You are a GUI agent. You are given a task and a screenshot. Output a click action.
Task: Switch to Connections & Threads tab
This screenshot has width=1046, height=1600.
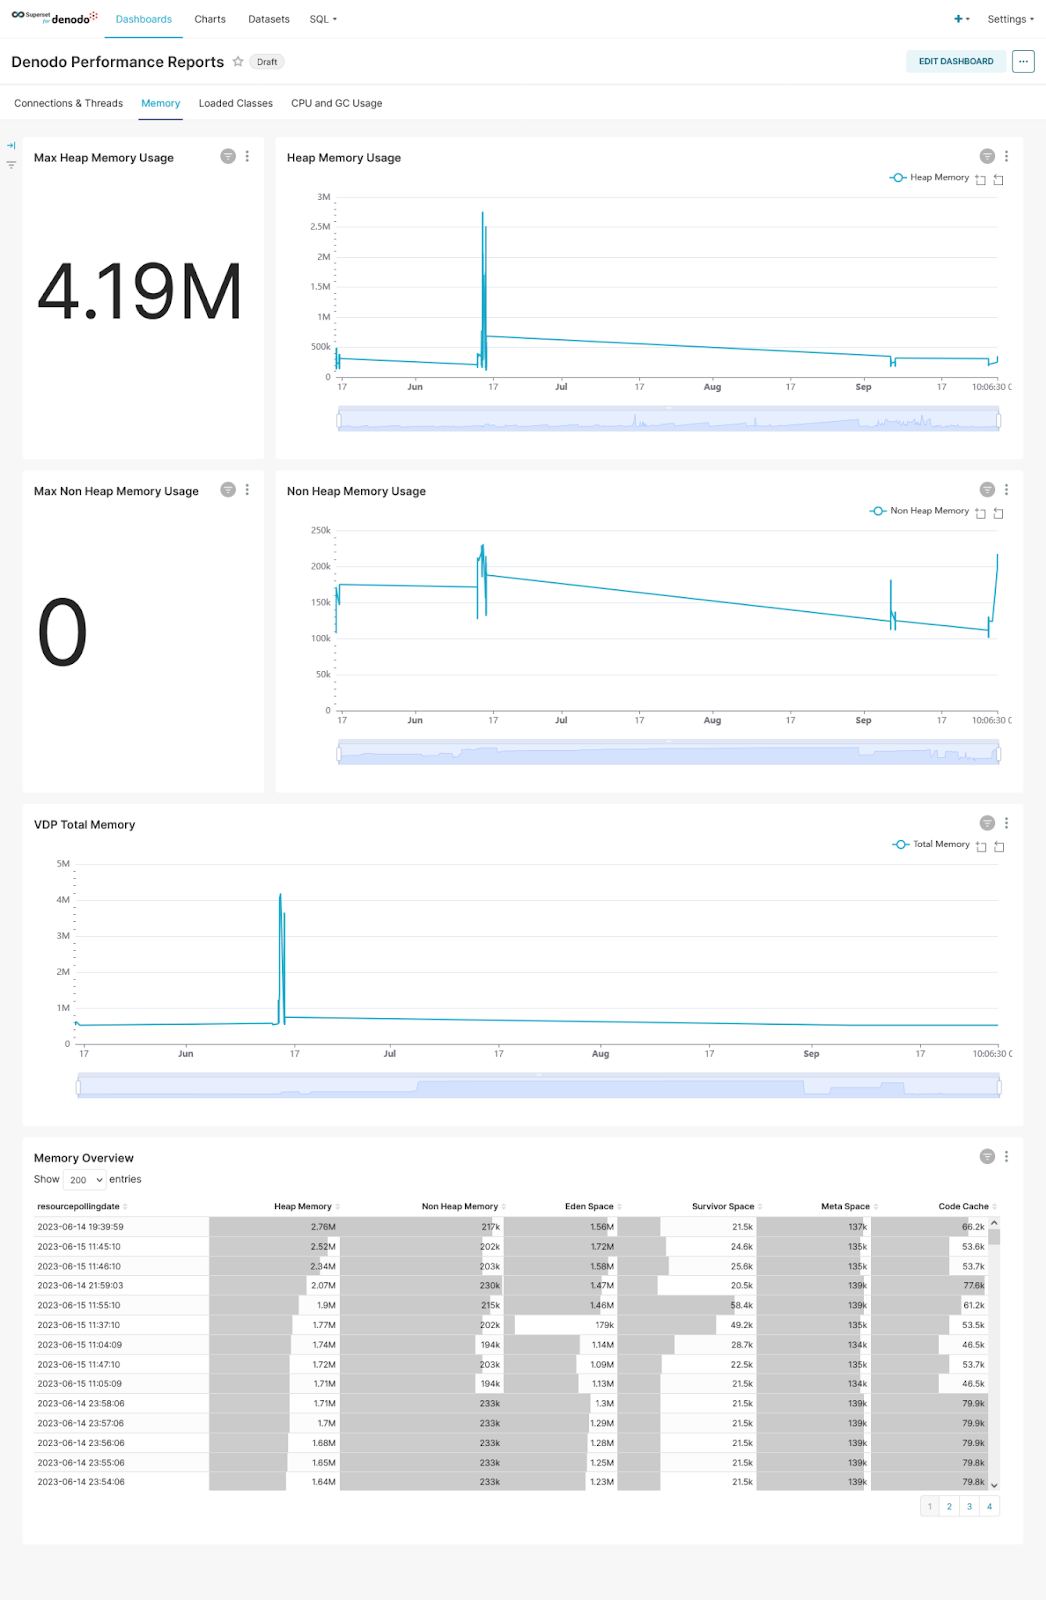(x=68, y=103)
